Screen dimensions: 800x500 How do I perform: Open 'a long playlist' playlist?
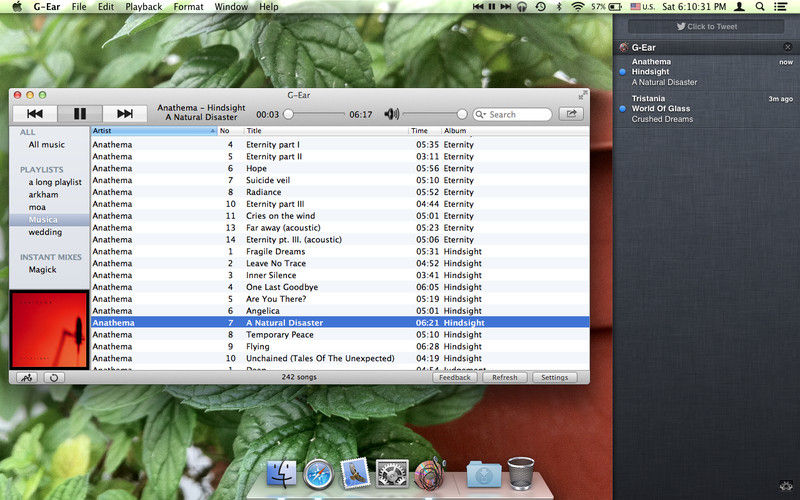(x=55, y=182)
